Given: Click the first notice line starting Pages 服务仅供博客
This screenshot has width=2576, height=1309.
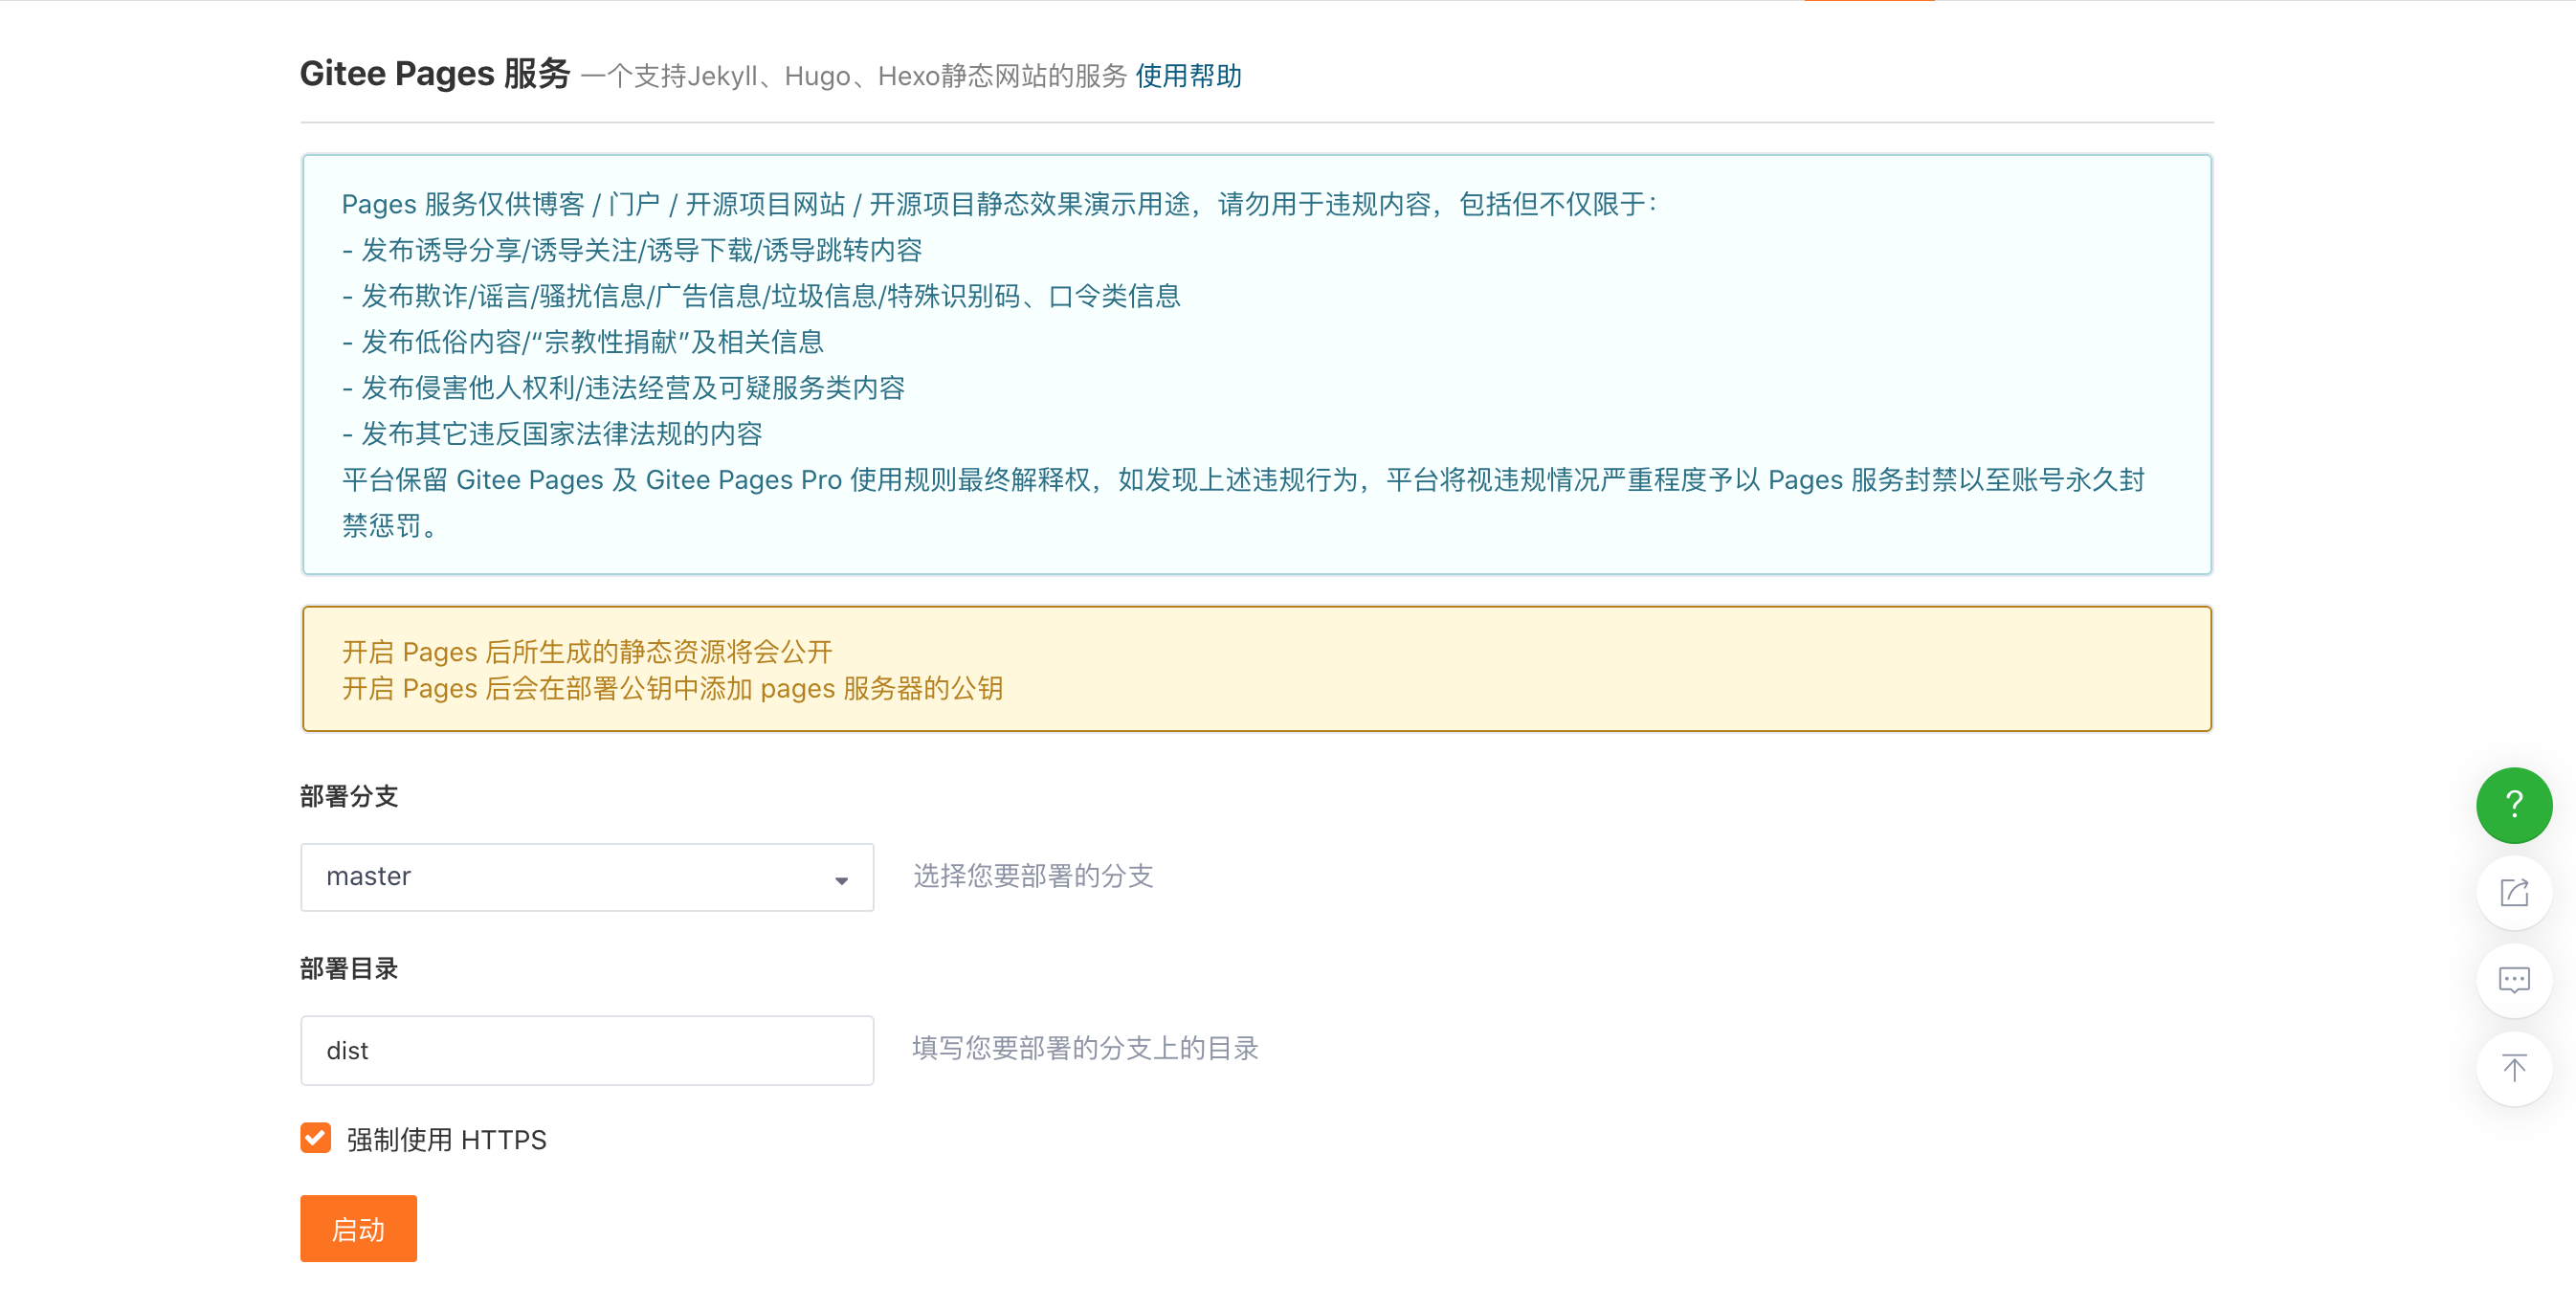Looking at the screenshot, I should coord(1000,204).
